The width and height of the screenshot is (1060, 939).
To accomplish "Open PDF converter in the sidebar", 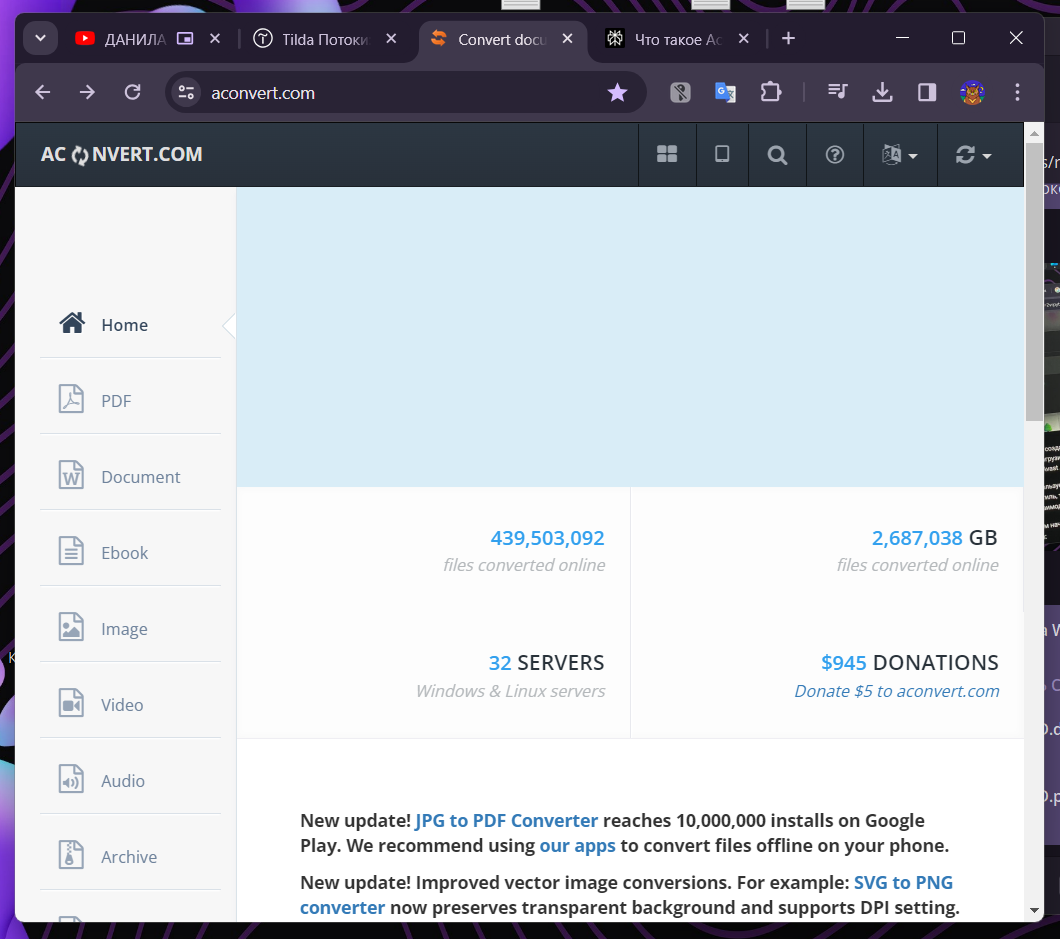I will click(130, 401).
